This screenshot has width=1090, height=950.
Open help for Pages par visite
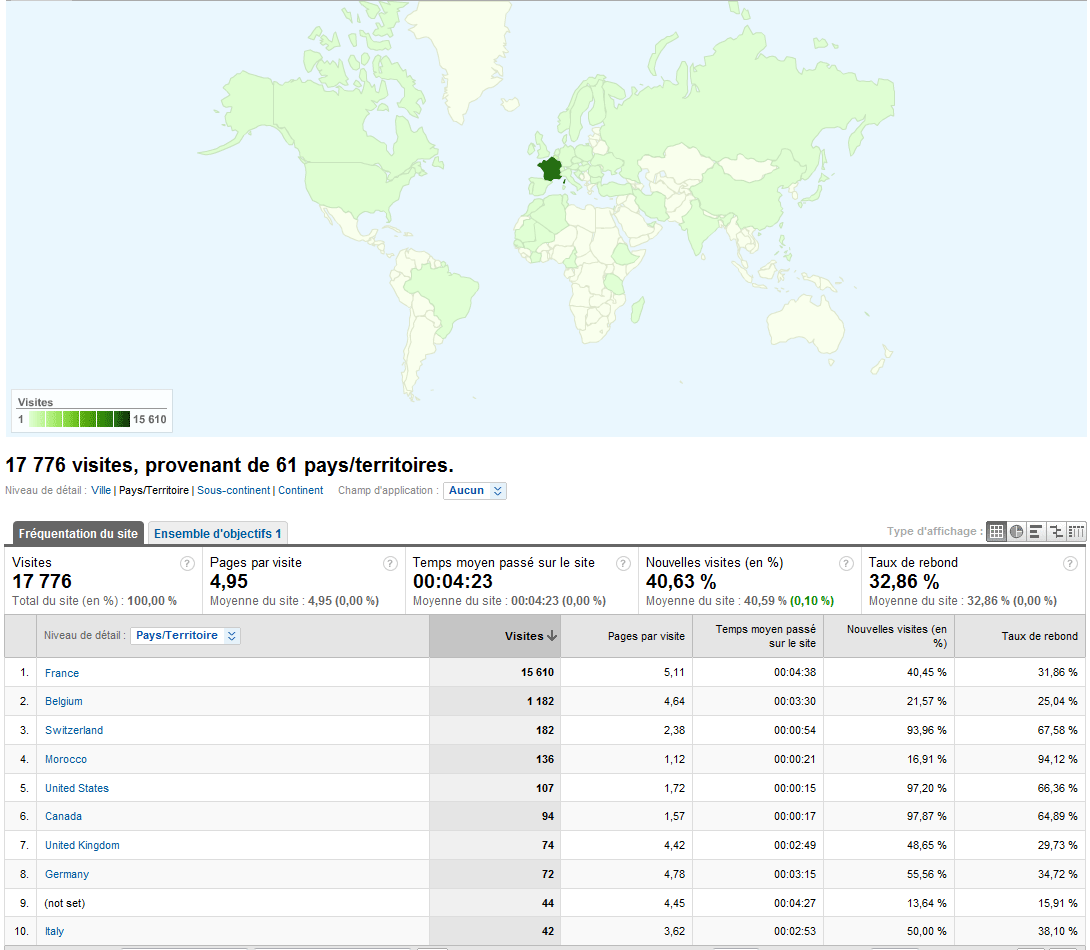[390, 564]
